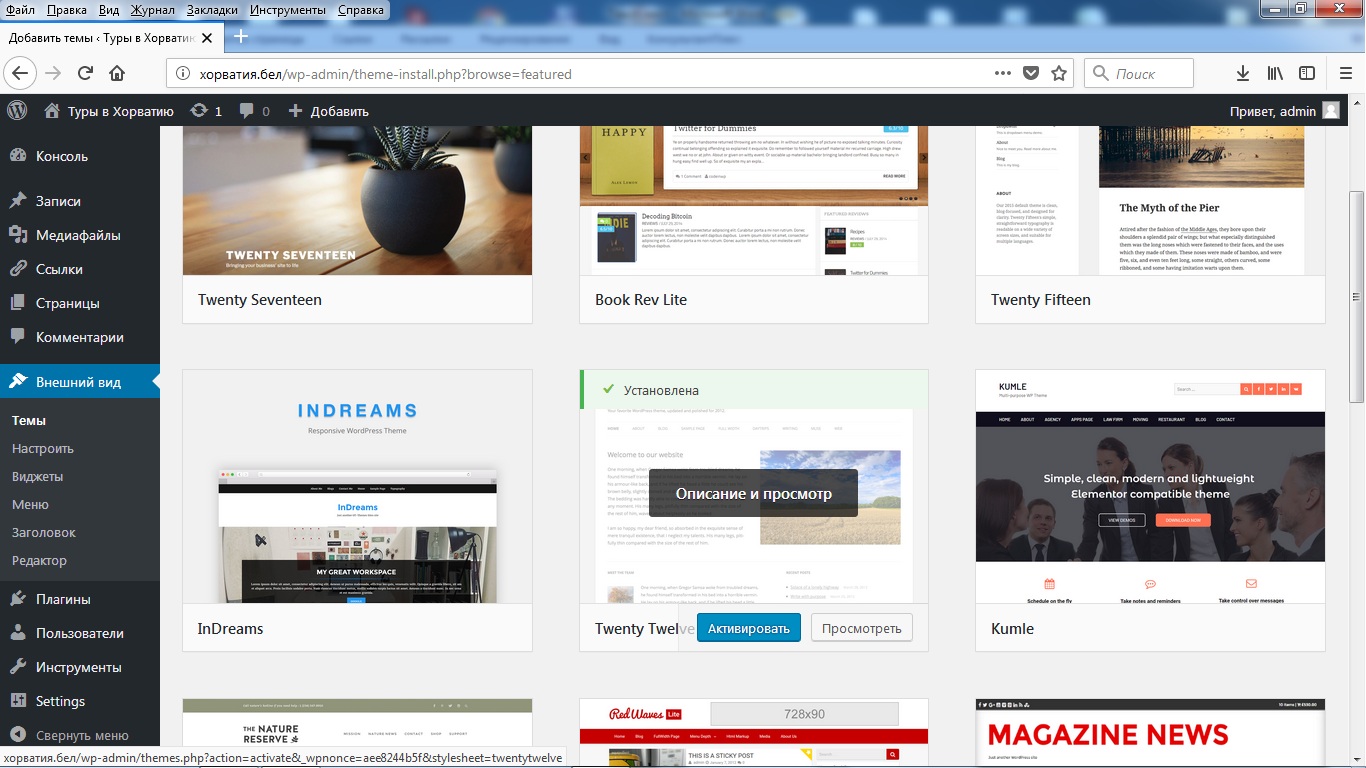Open the Закладки menu in menu bar
This screenshot has width=1366, height=768.
[x=211, y=10]
